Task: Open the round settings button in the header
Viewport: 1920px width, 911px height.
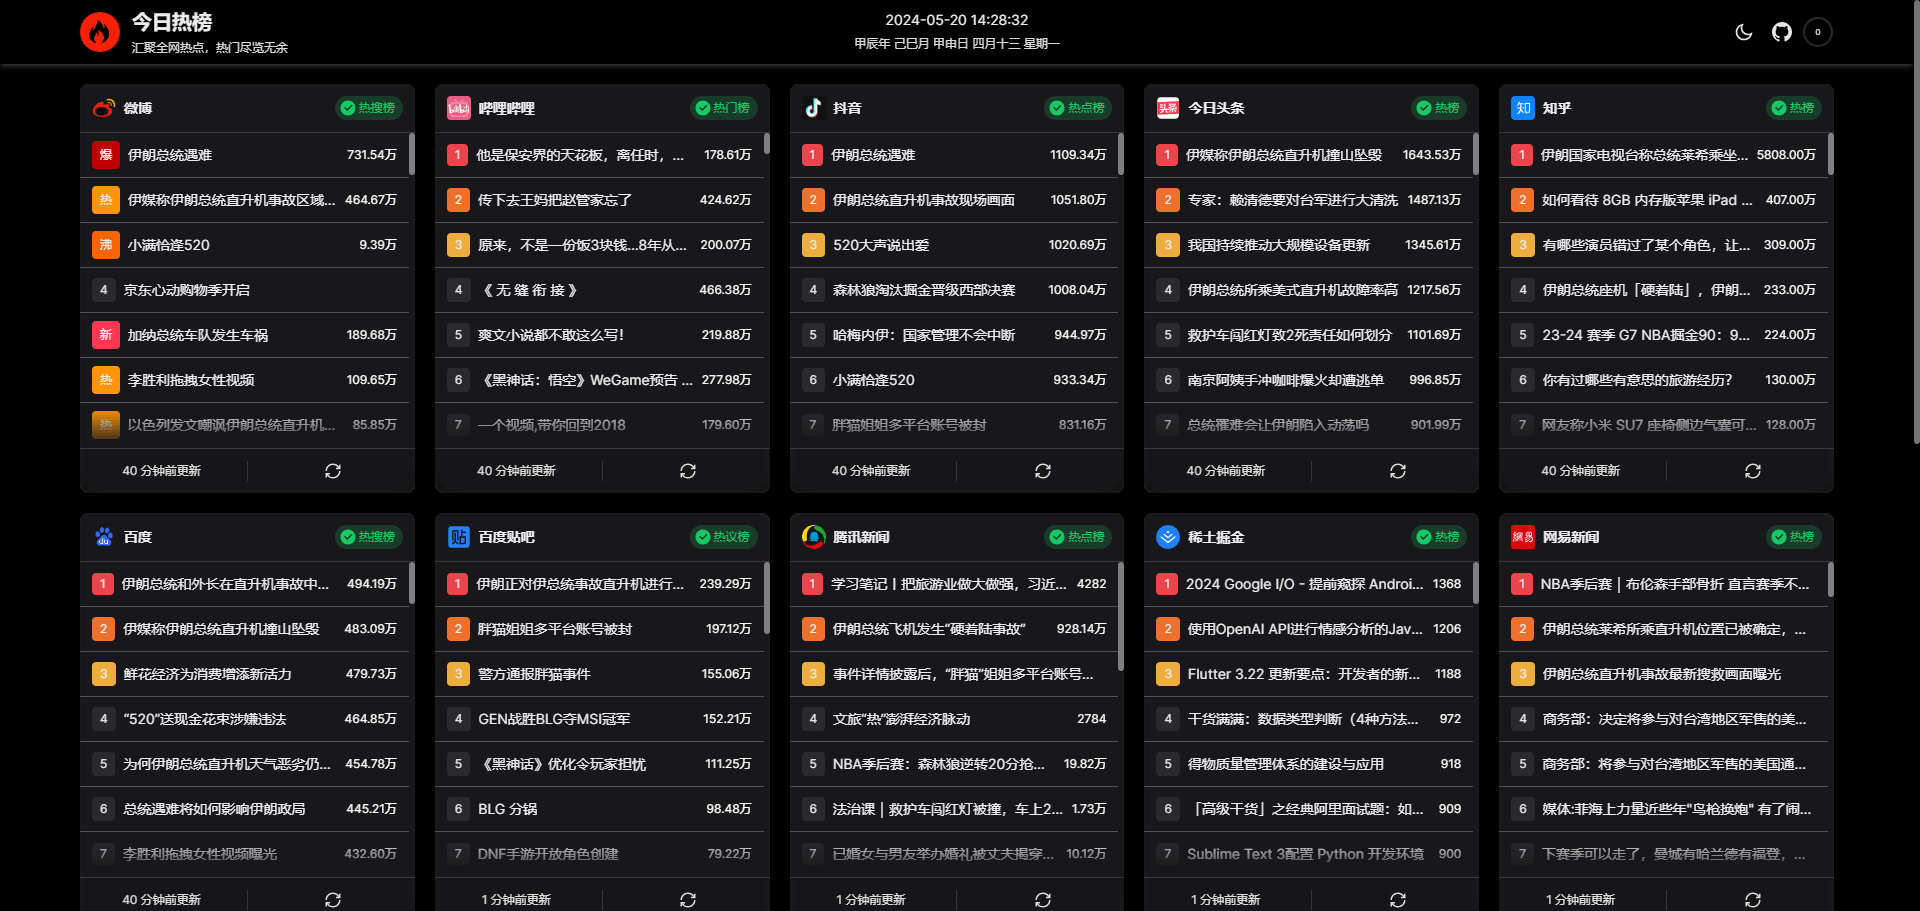Action: (1818, 32)
